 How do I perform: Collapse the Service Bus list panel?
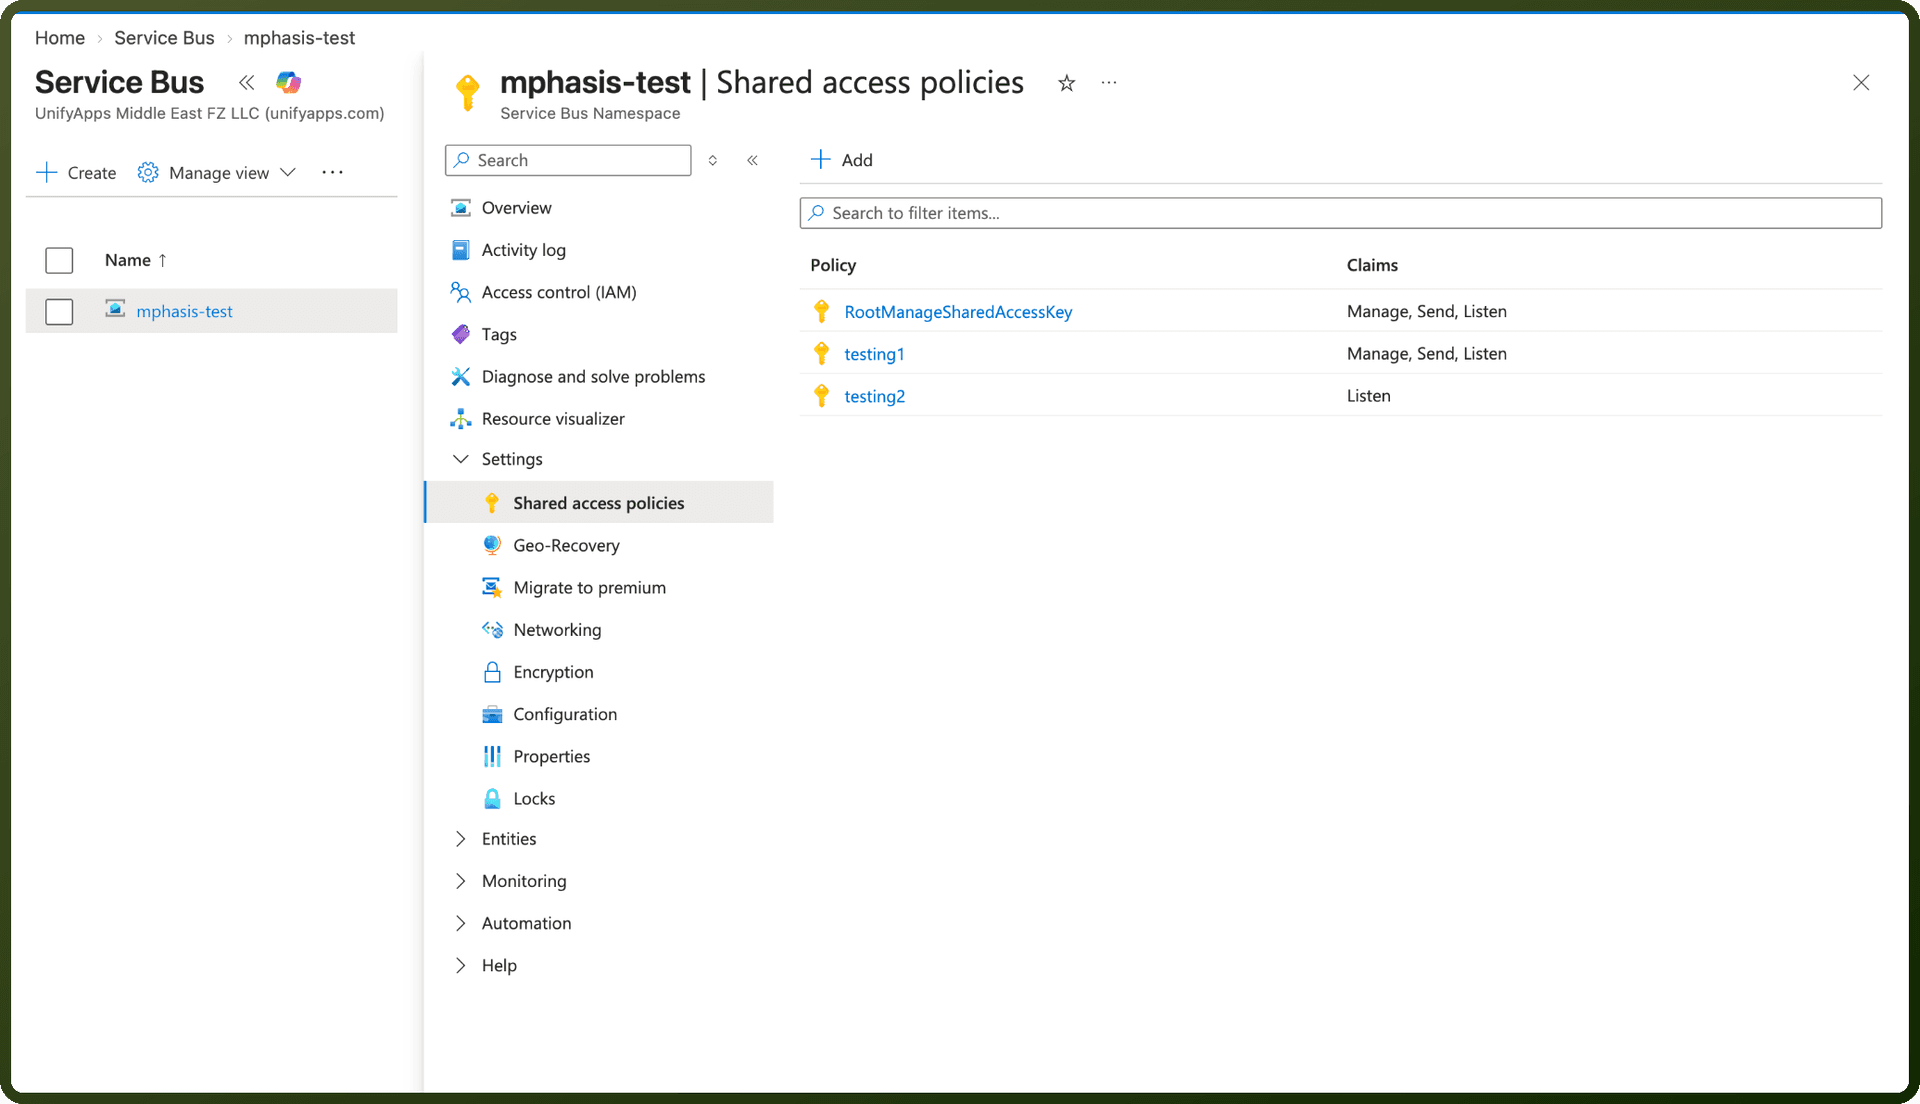tap(246, 82)
